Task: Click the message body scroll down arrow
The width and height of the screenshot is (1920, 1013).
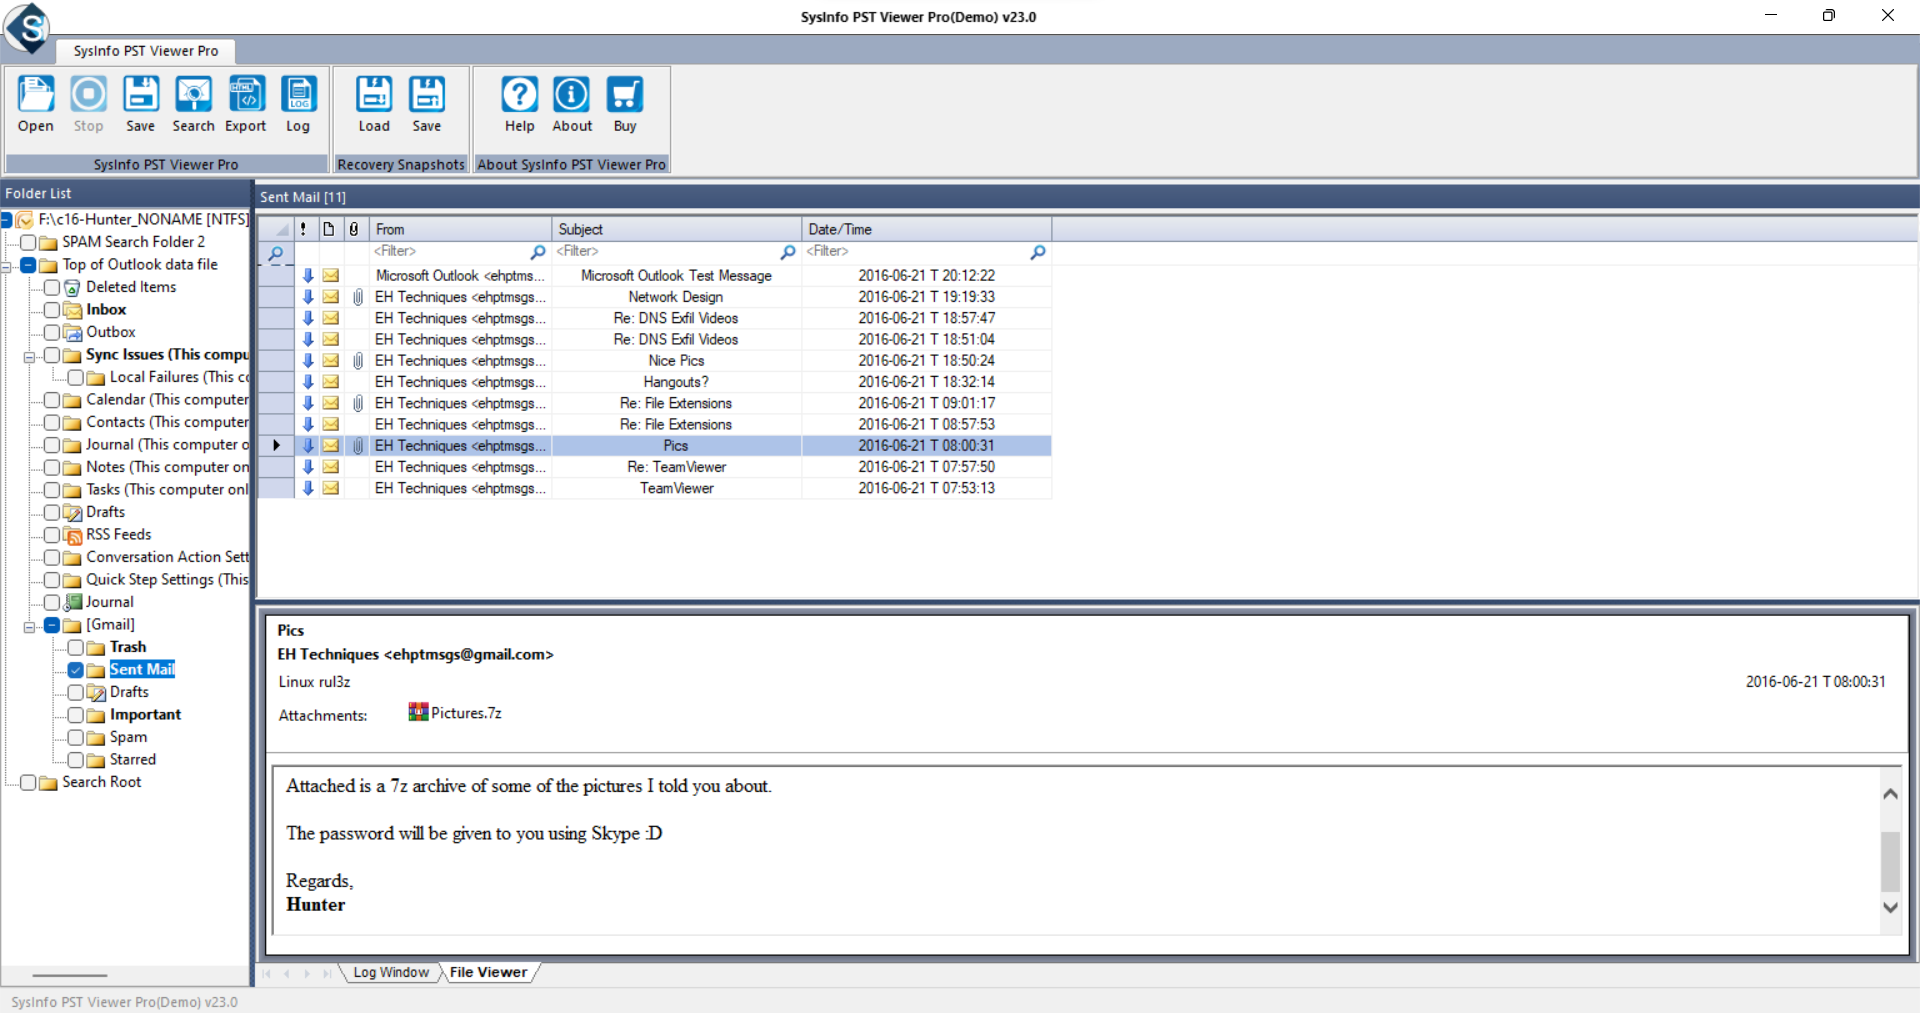Action: click(1890, 908)
